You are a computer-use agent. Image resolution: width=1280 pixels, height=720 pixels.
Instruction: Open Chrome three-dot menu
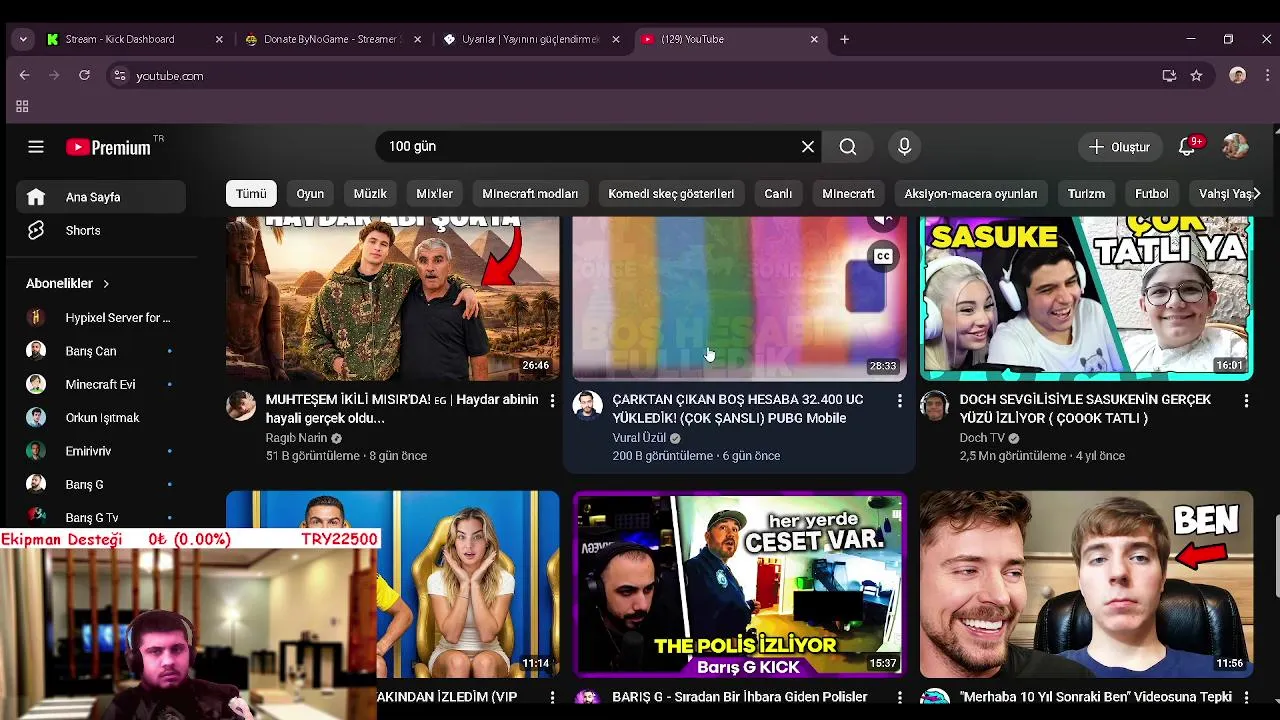coord(1267,75)
